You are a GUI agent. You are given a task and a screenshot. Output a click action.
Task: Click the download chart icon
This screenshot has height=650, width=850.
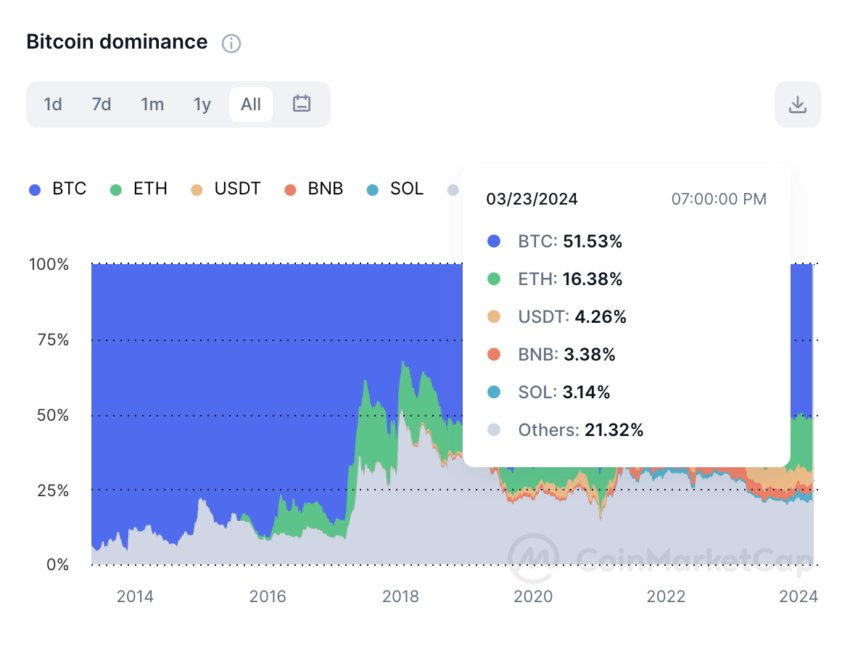[797, 104]
